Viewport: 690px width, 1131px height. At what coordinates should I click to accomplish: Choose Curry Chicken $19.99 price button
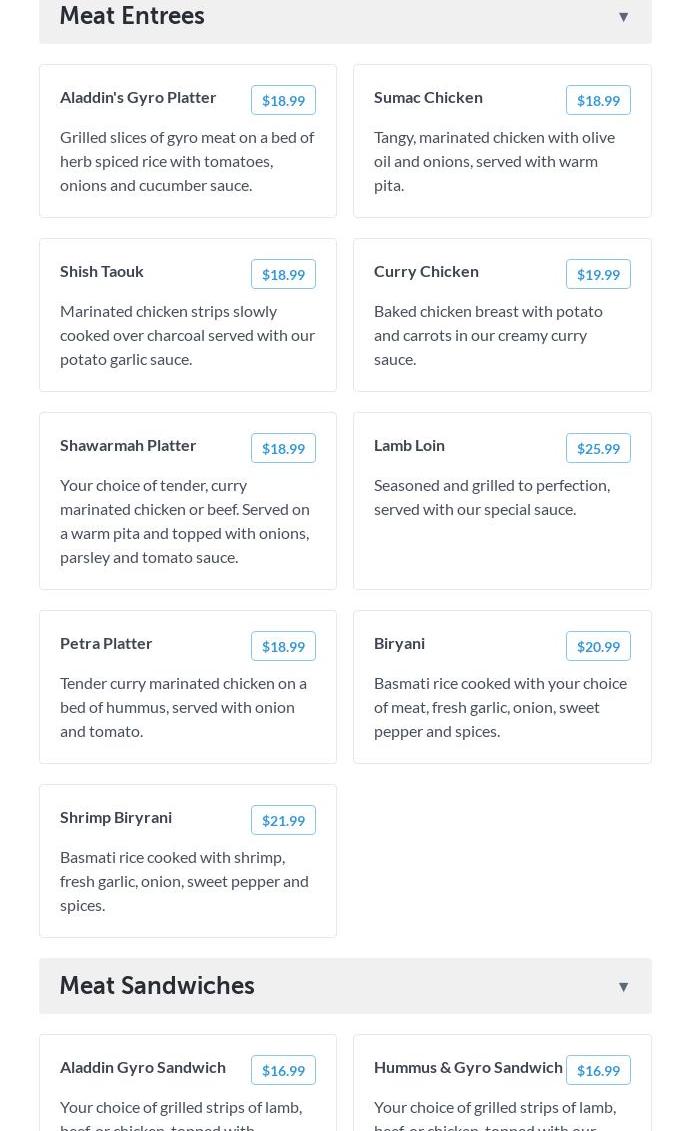(x=598, y=274)
